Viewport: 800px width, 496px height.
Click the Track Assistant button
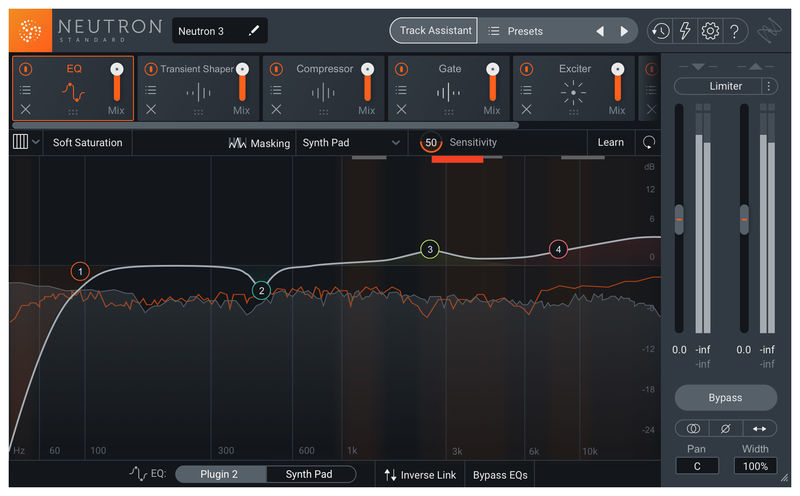[434, 31]
